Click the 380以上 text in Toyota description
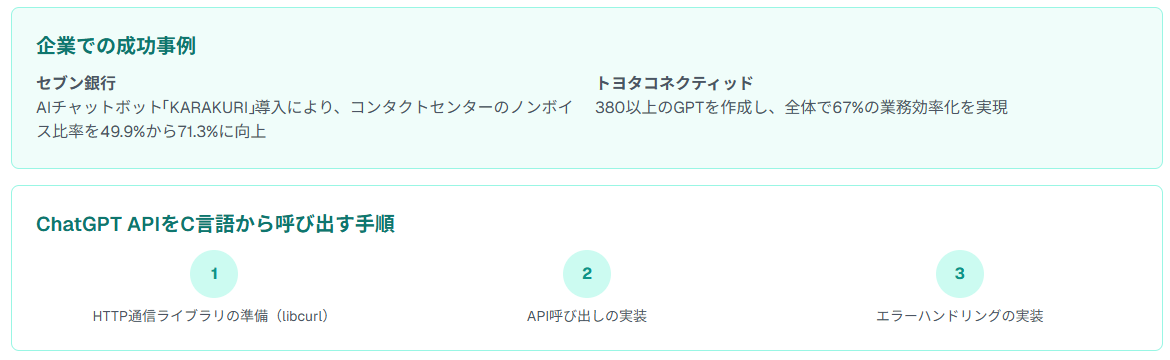Image resolution: width=1170 pixels, height=360 pixels. pos(625,108)
